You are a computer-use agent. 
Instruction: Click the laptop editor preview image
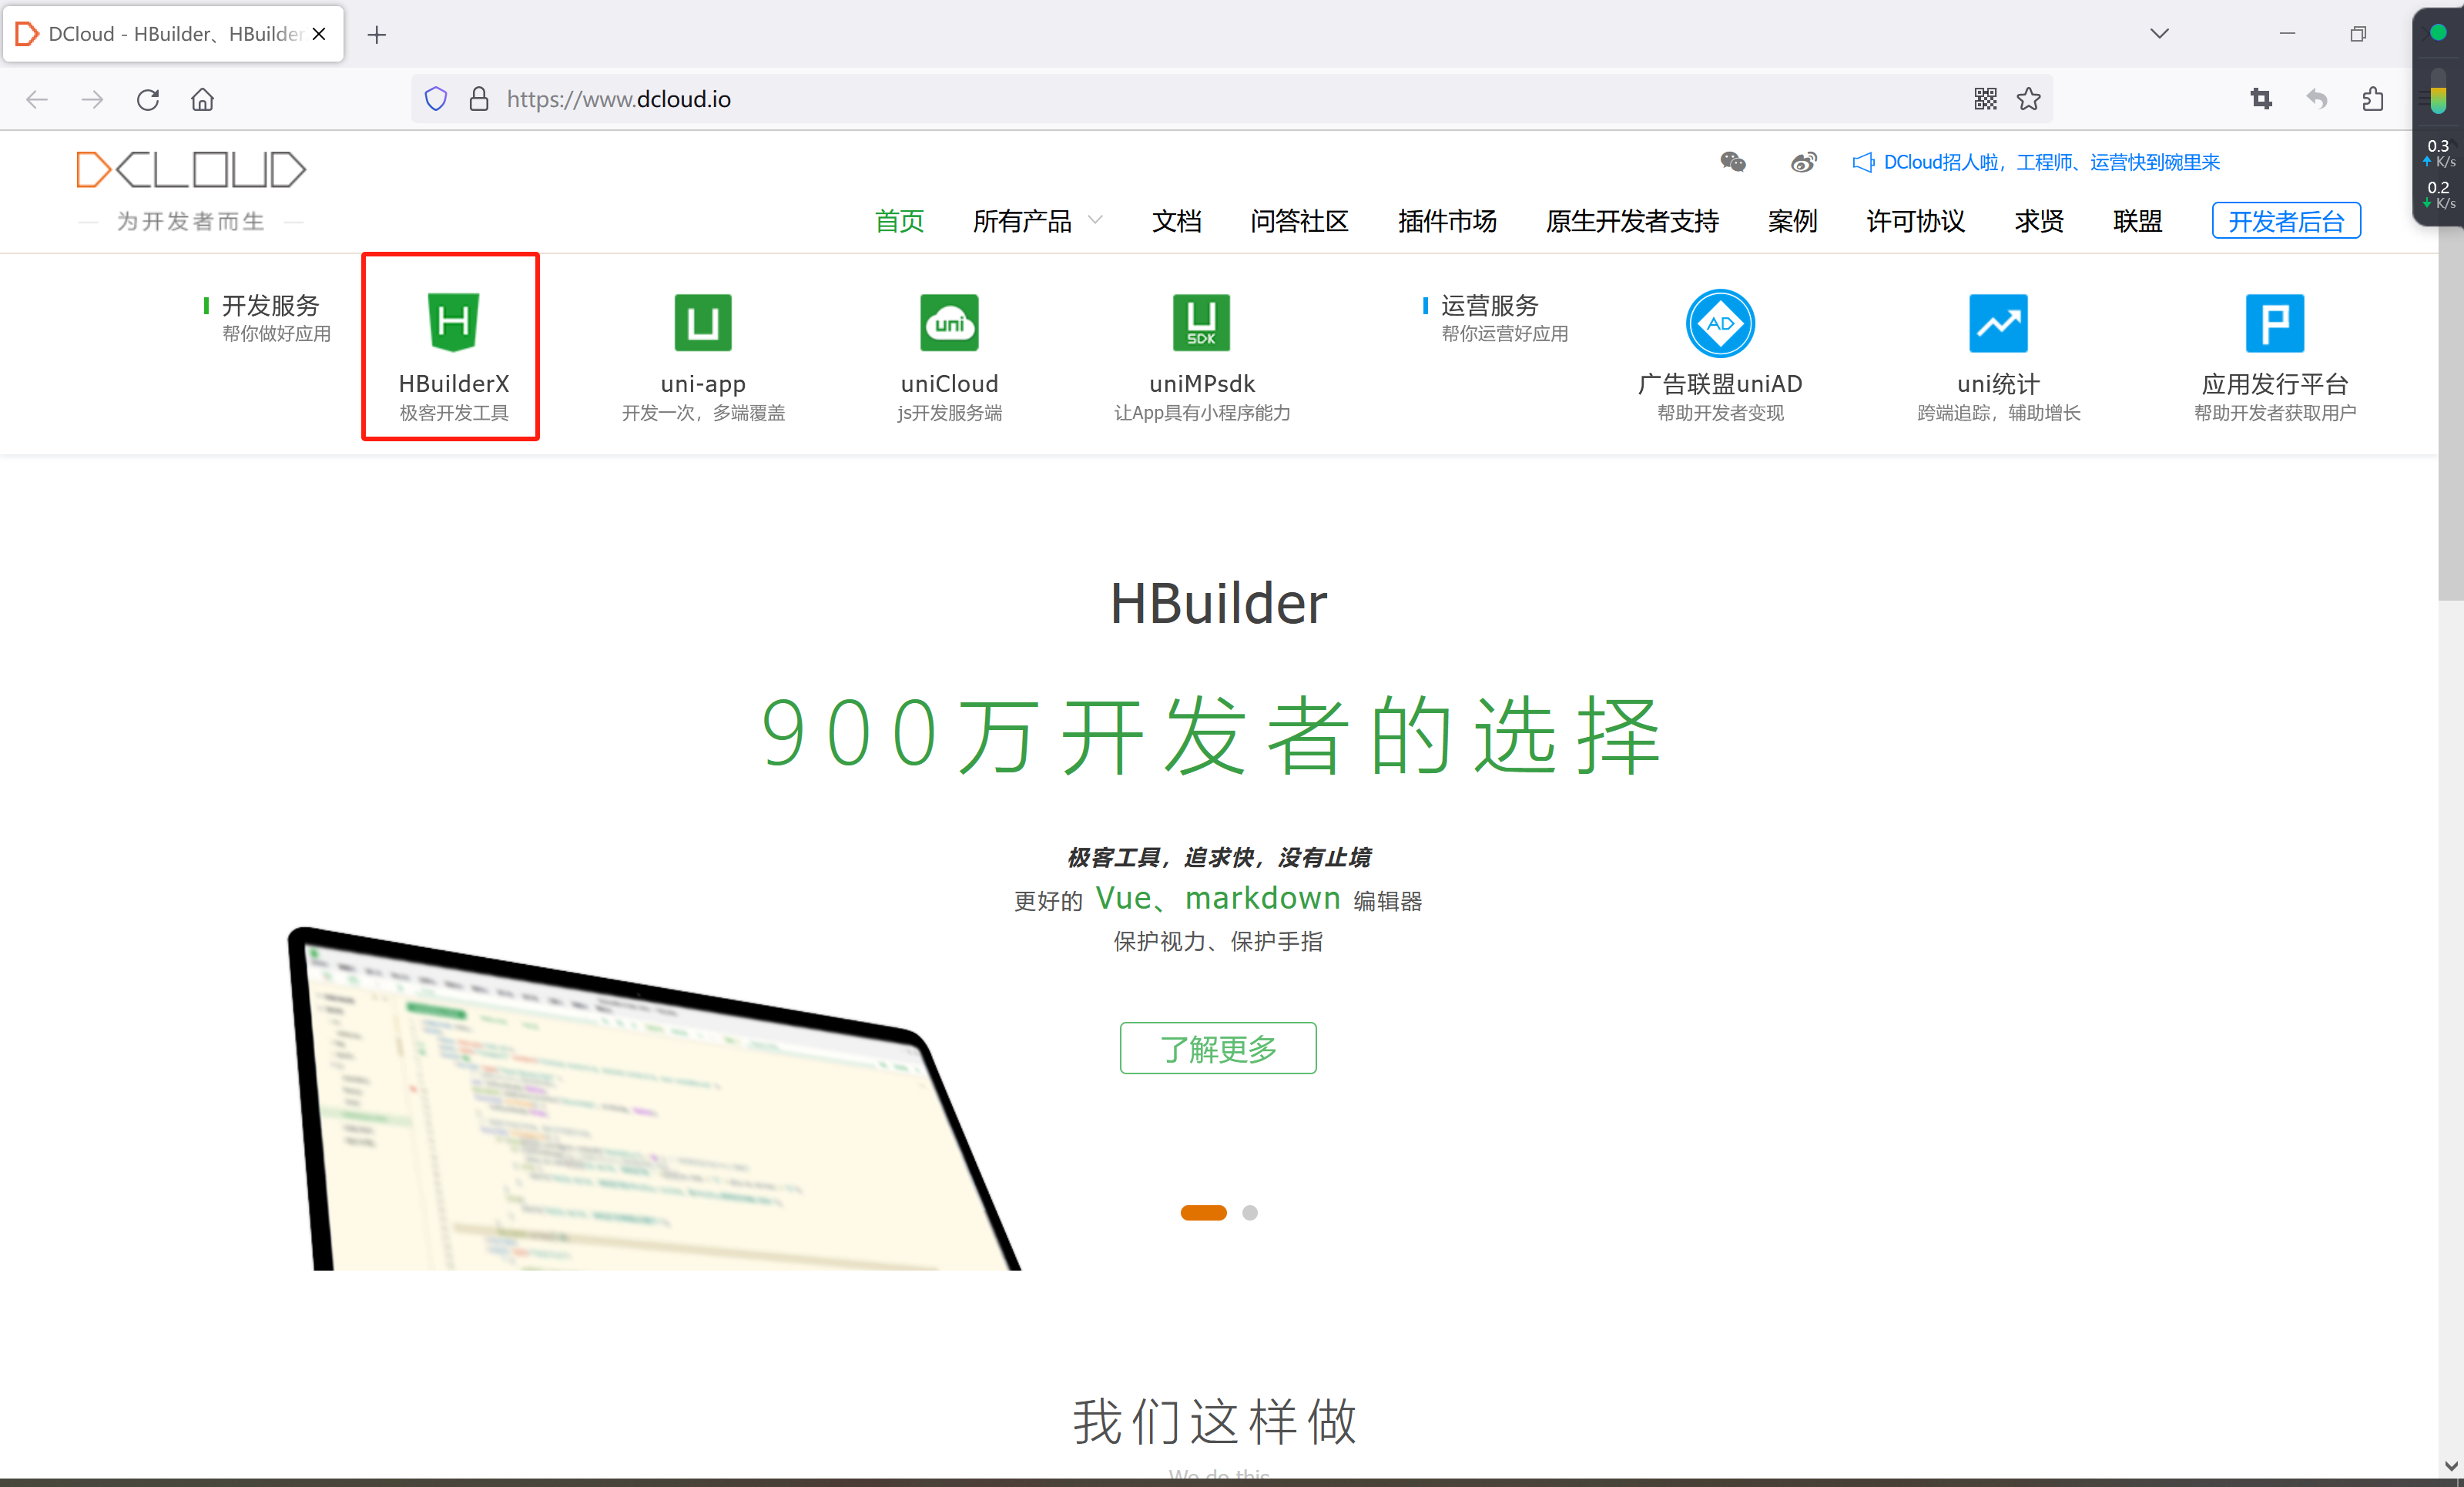pos(655,1100)
